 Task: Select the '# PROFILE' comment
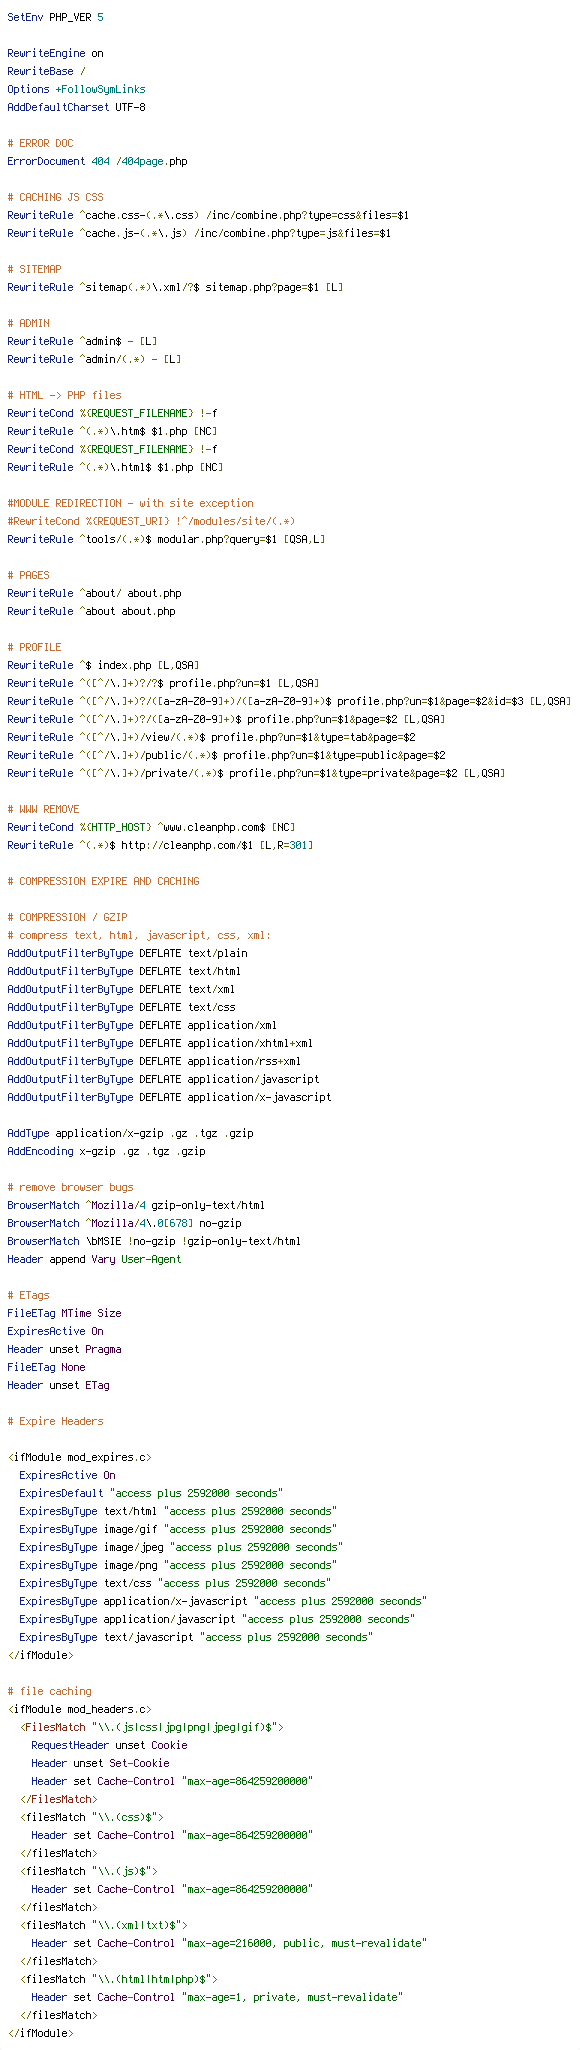[34, 648]
